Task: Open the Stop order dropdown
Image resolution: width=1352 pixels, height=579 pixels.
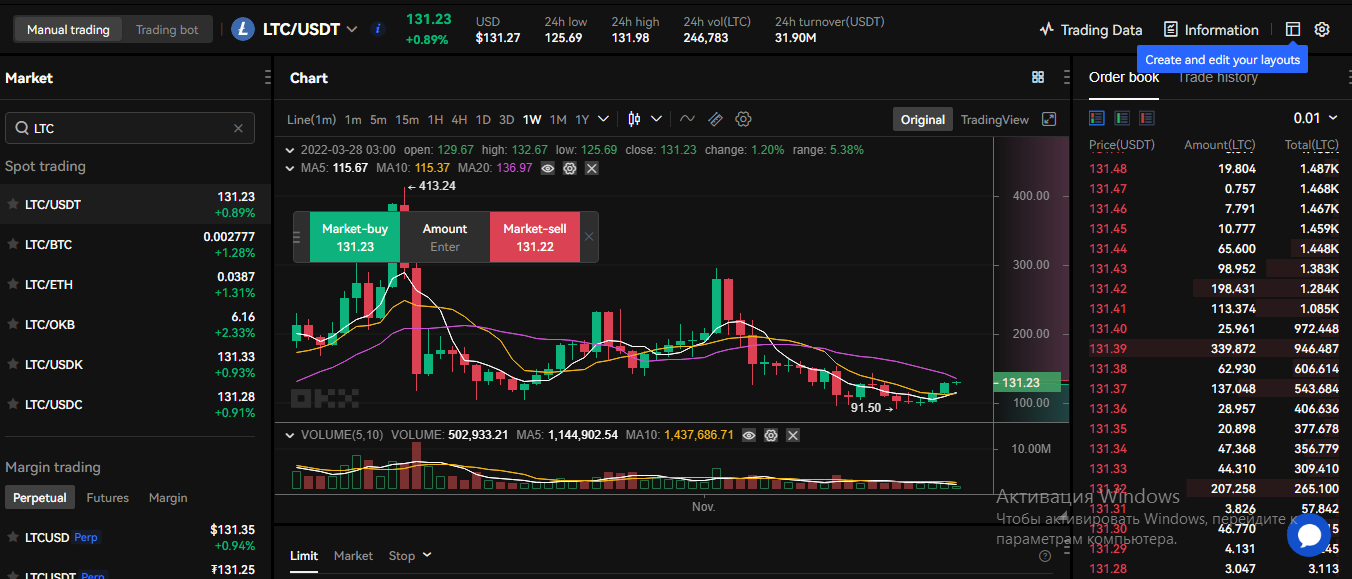Action: 410,556
